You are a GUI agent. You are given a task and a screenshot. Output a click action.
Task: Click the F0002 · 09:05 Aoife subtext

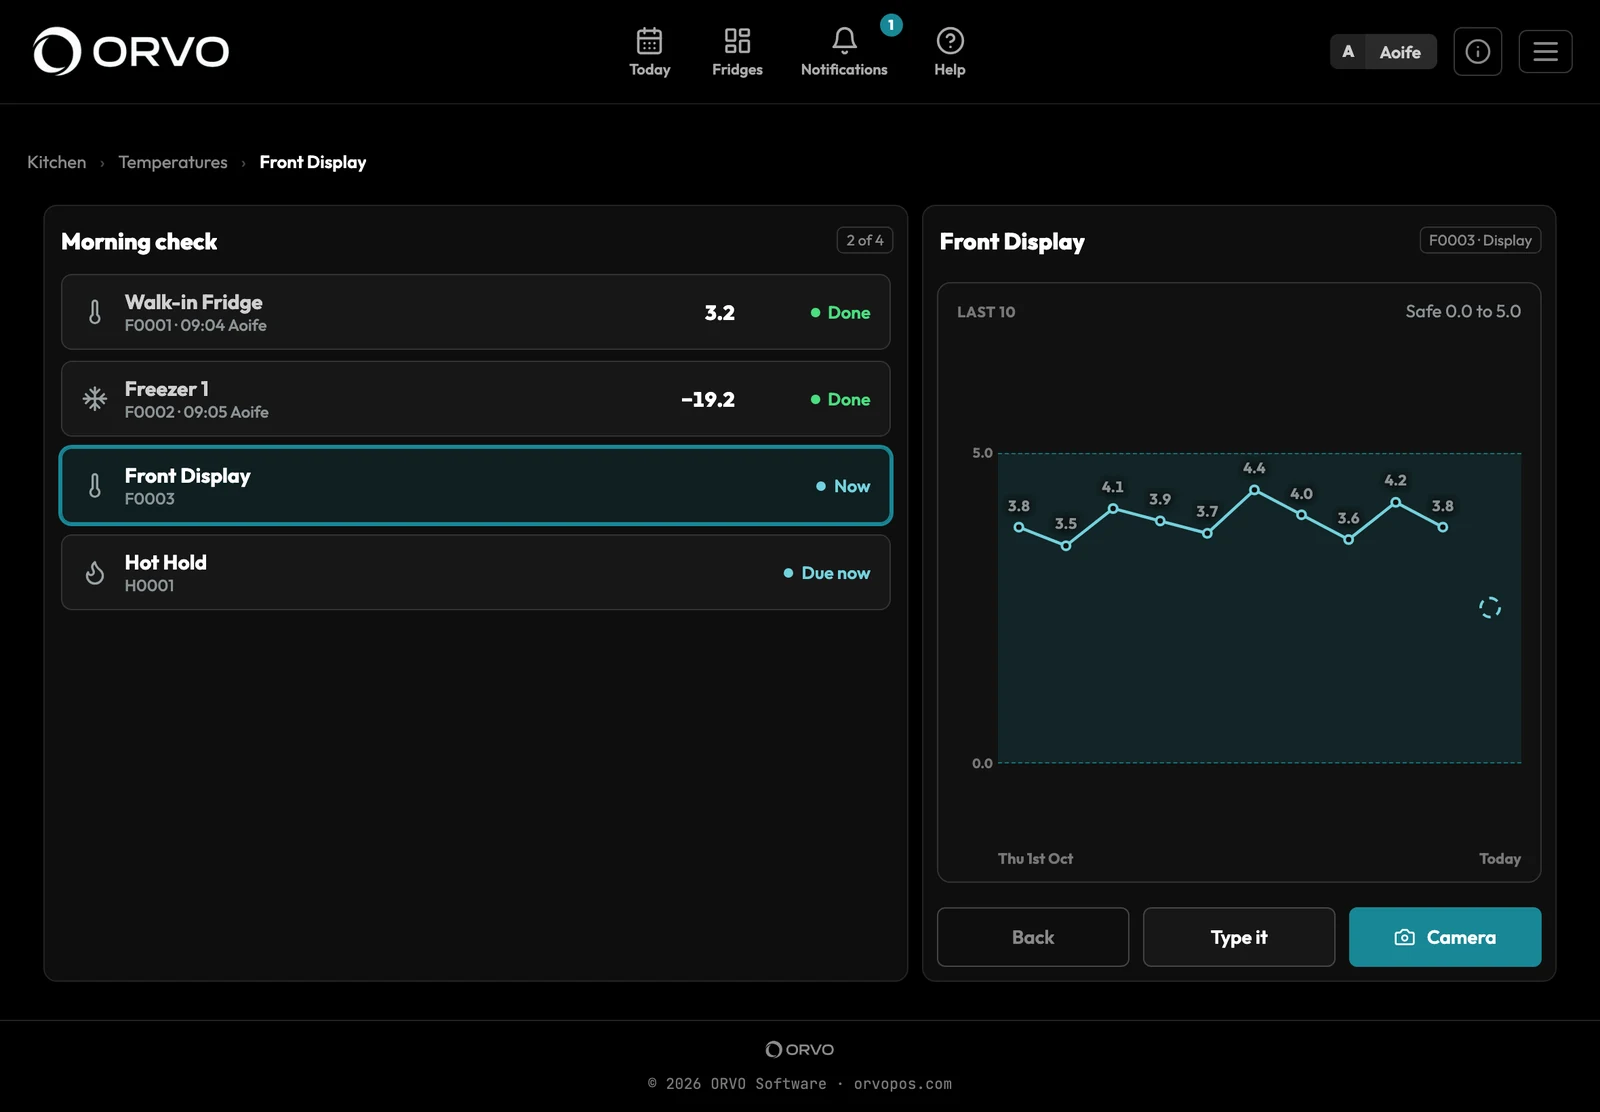(x=197, y=412)
